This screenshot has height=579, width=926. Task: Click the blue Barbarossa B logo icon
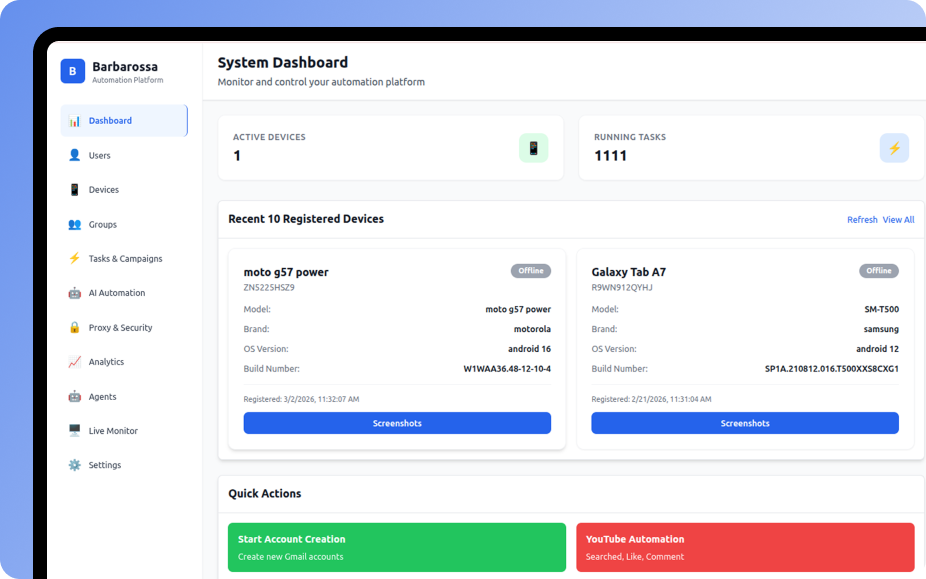tap(73, 71)
